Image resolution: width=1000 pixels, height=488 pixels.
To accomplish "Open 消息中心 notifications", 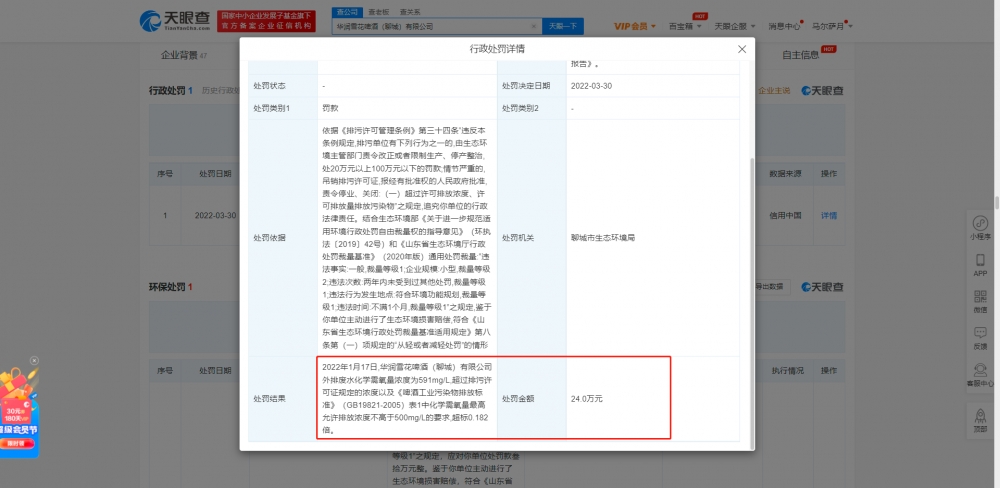I will point(784,26).
